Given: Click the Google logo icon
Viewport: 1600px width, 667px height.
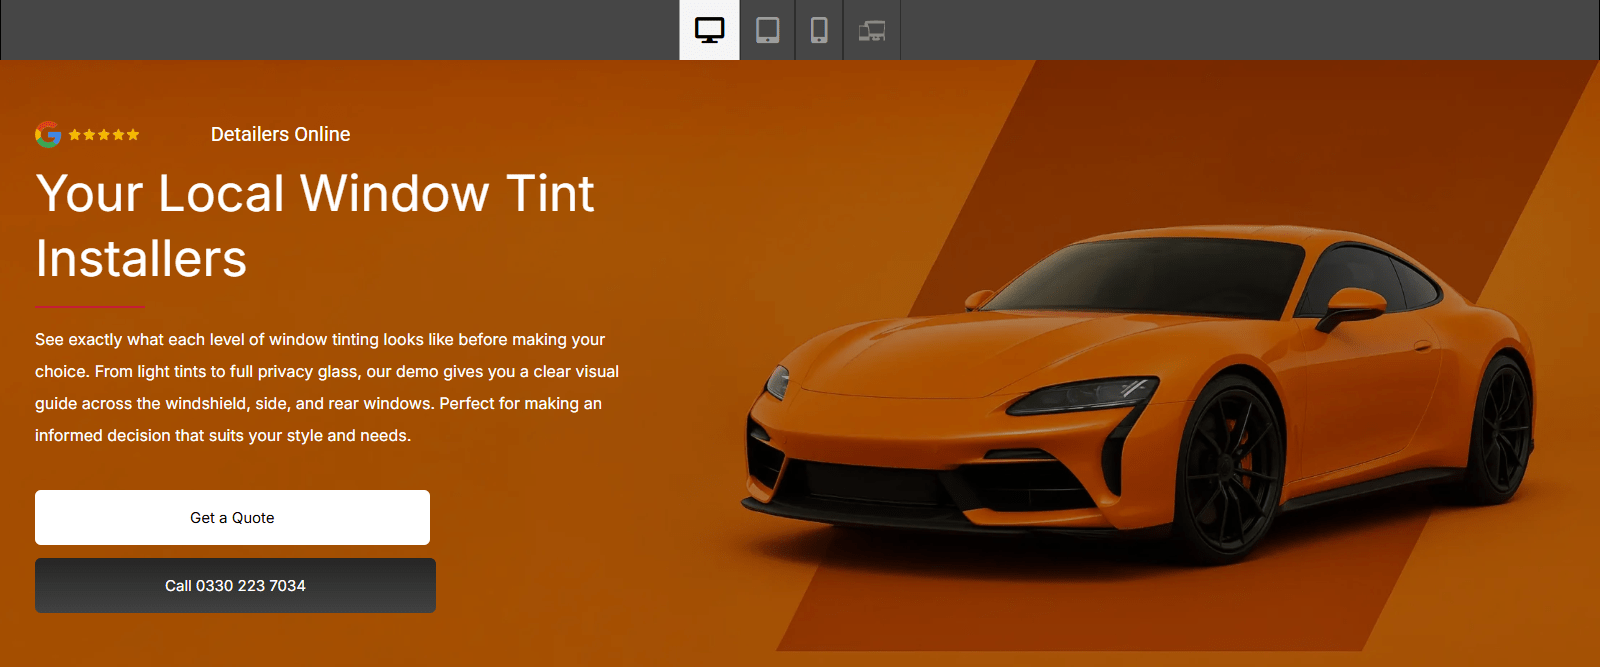Looking at the screenshot, I should coord(48,134).
